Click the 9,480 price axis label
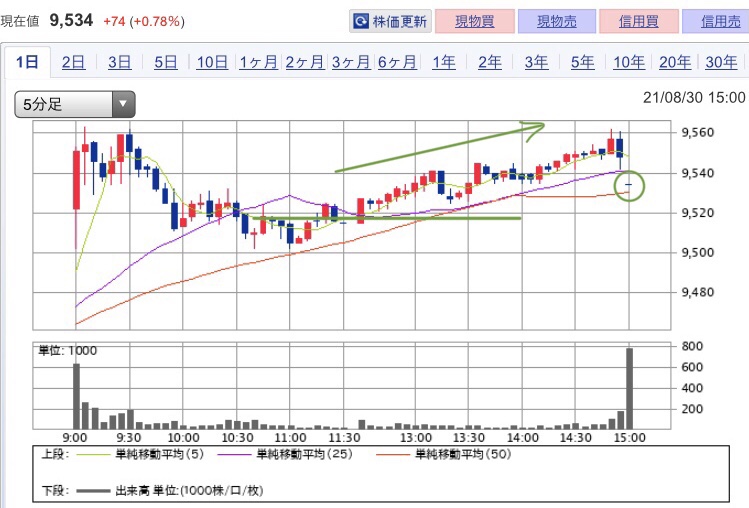Screen dimensions: 749x508 click(x=698, y=292)
